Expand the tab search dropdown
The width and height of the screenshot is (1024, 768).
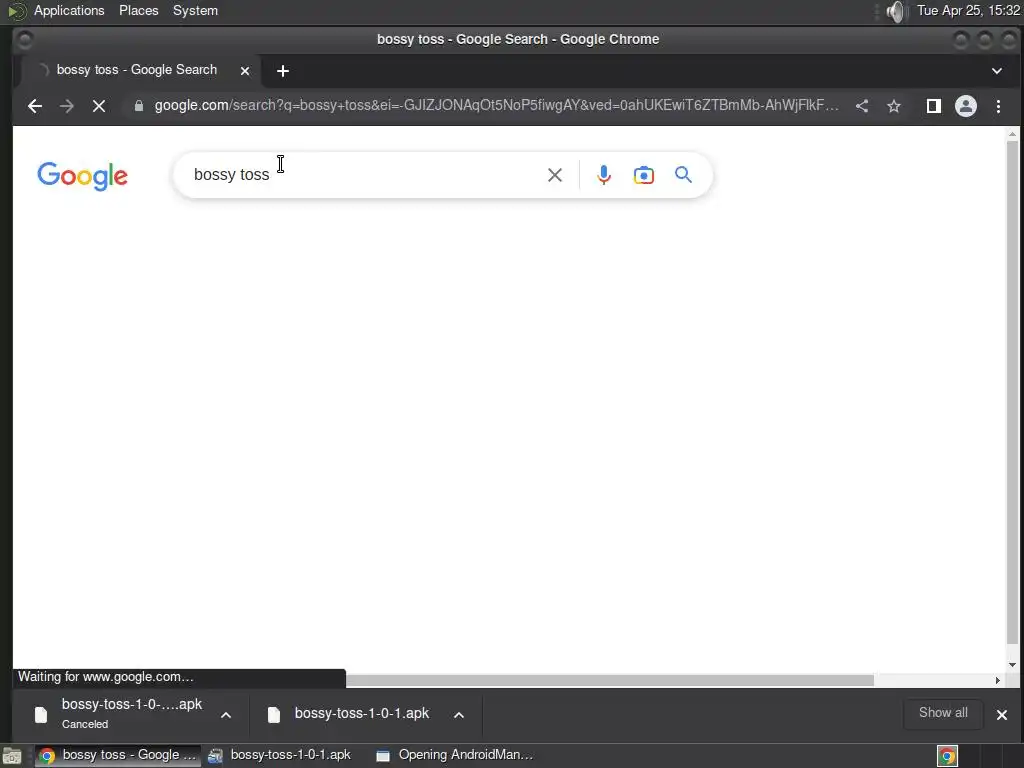tap(997, 71)
